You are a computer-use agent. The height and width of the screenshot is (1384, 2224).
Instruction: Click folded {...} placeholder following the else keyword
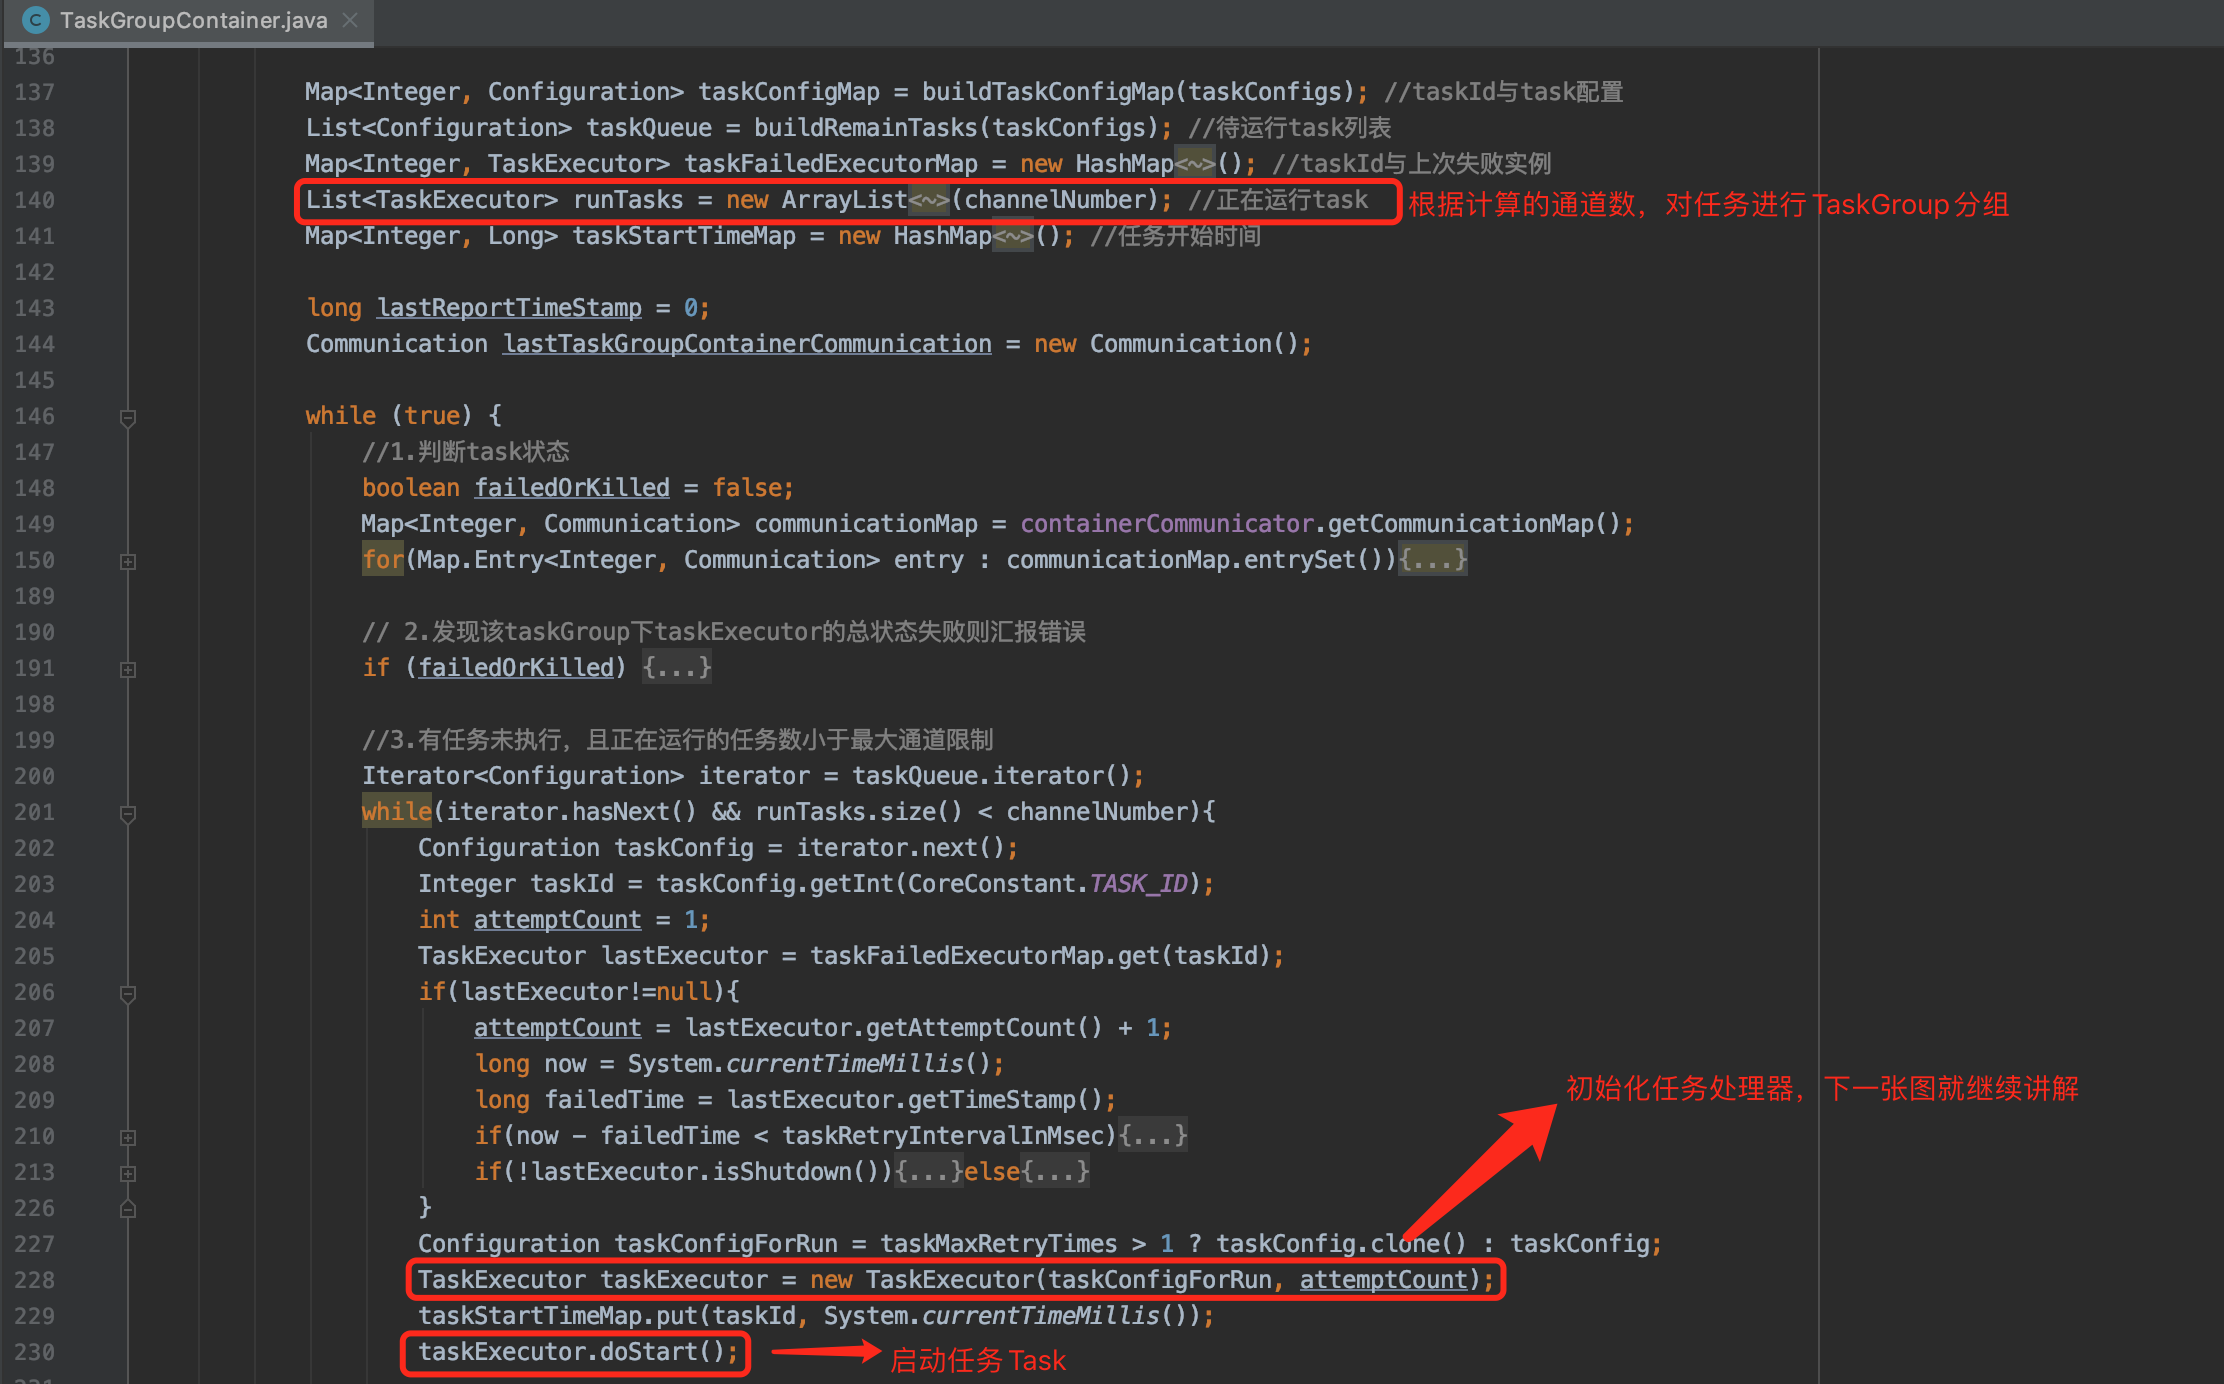click(x=1055, y=1172)
